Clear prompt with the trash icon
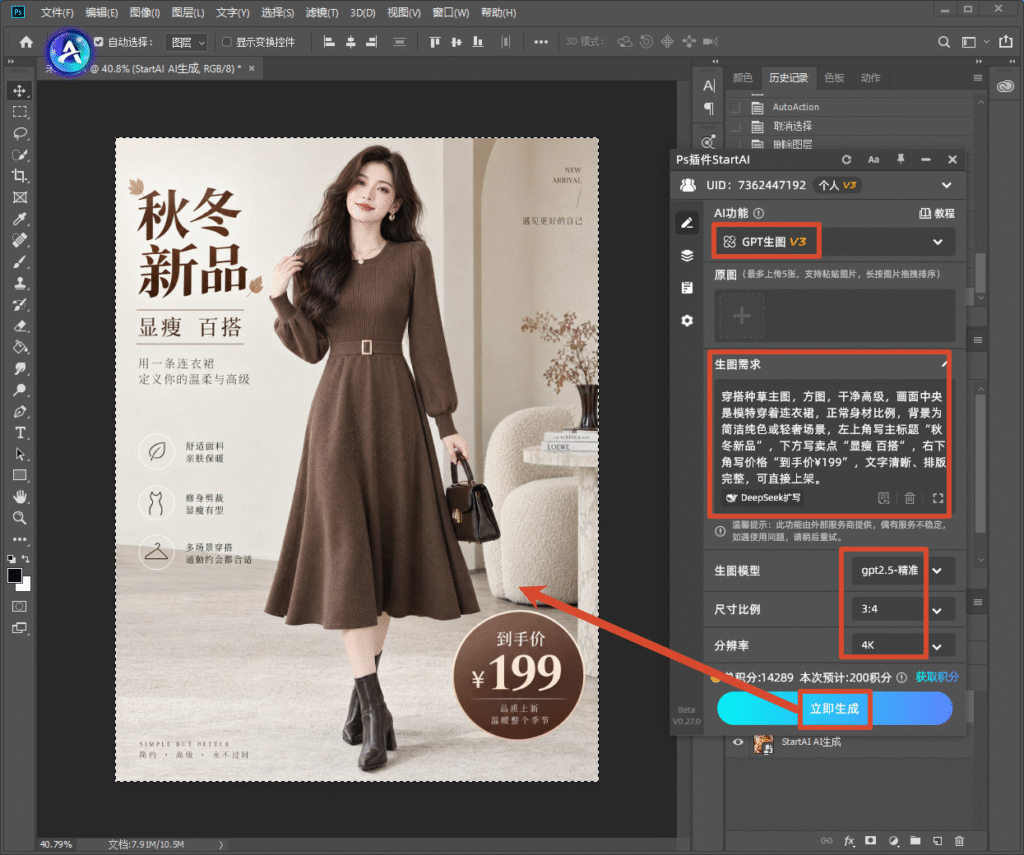 point(910,498)
